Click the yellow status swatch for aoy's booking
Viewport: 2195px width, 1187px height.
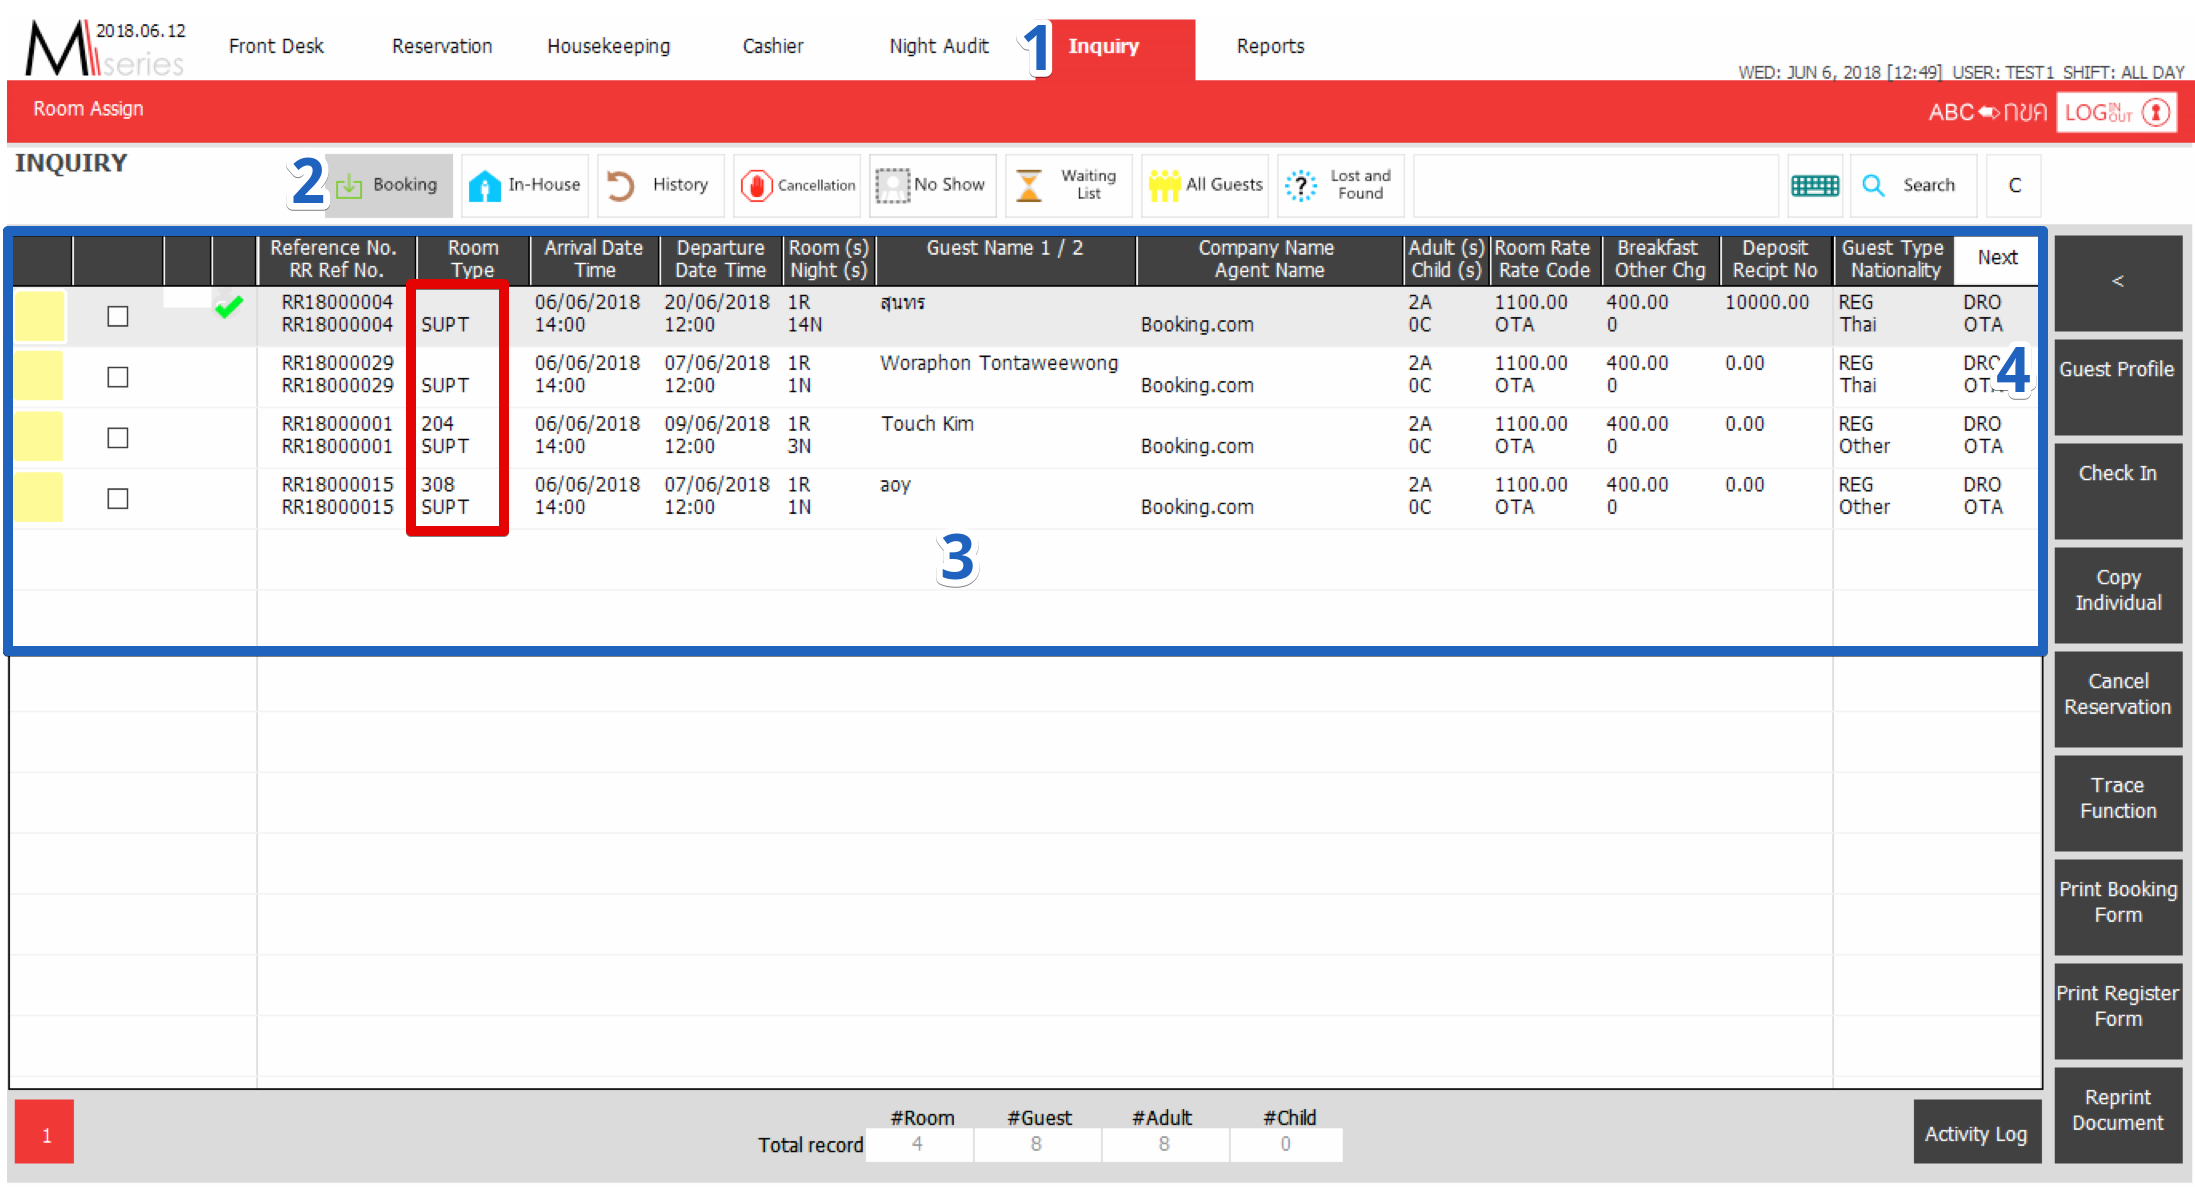(x=39, y=498)
